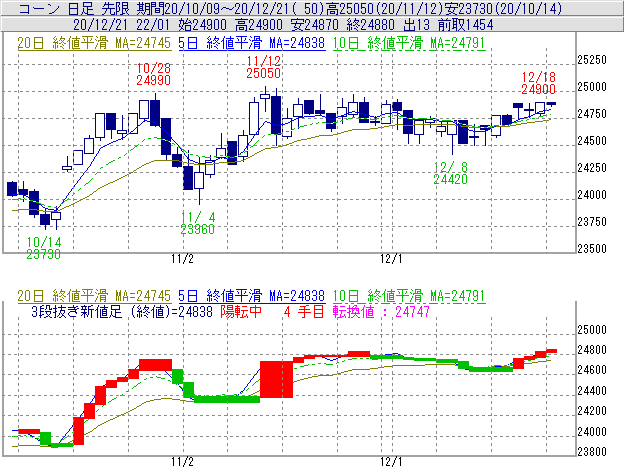This screenshot has width=624, height=473.
Task: Click the magenta 転換値:24747 label
Action: [x=381, y=311]
